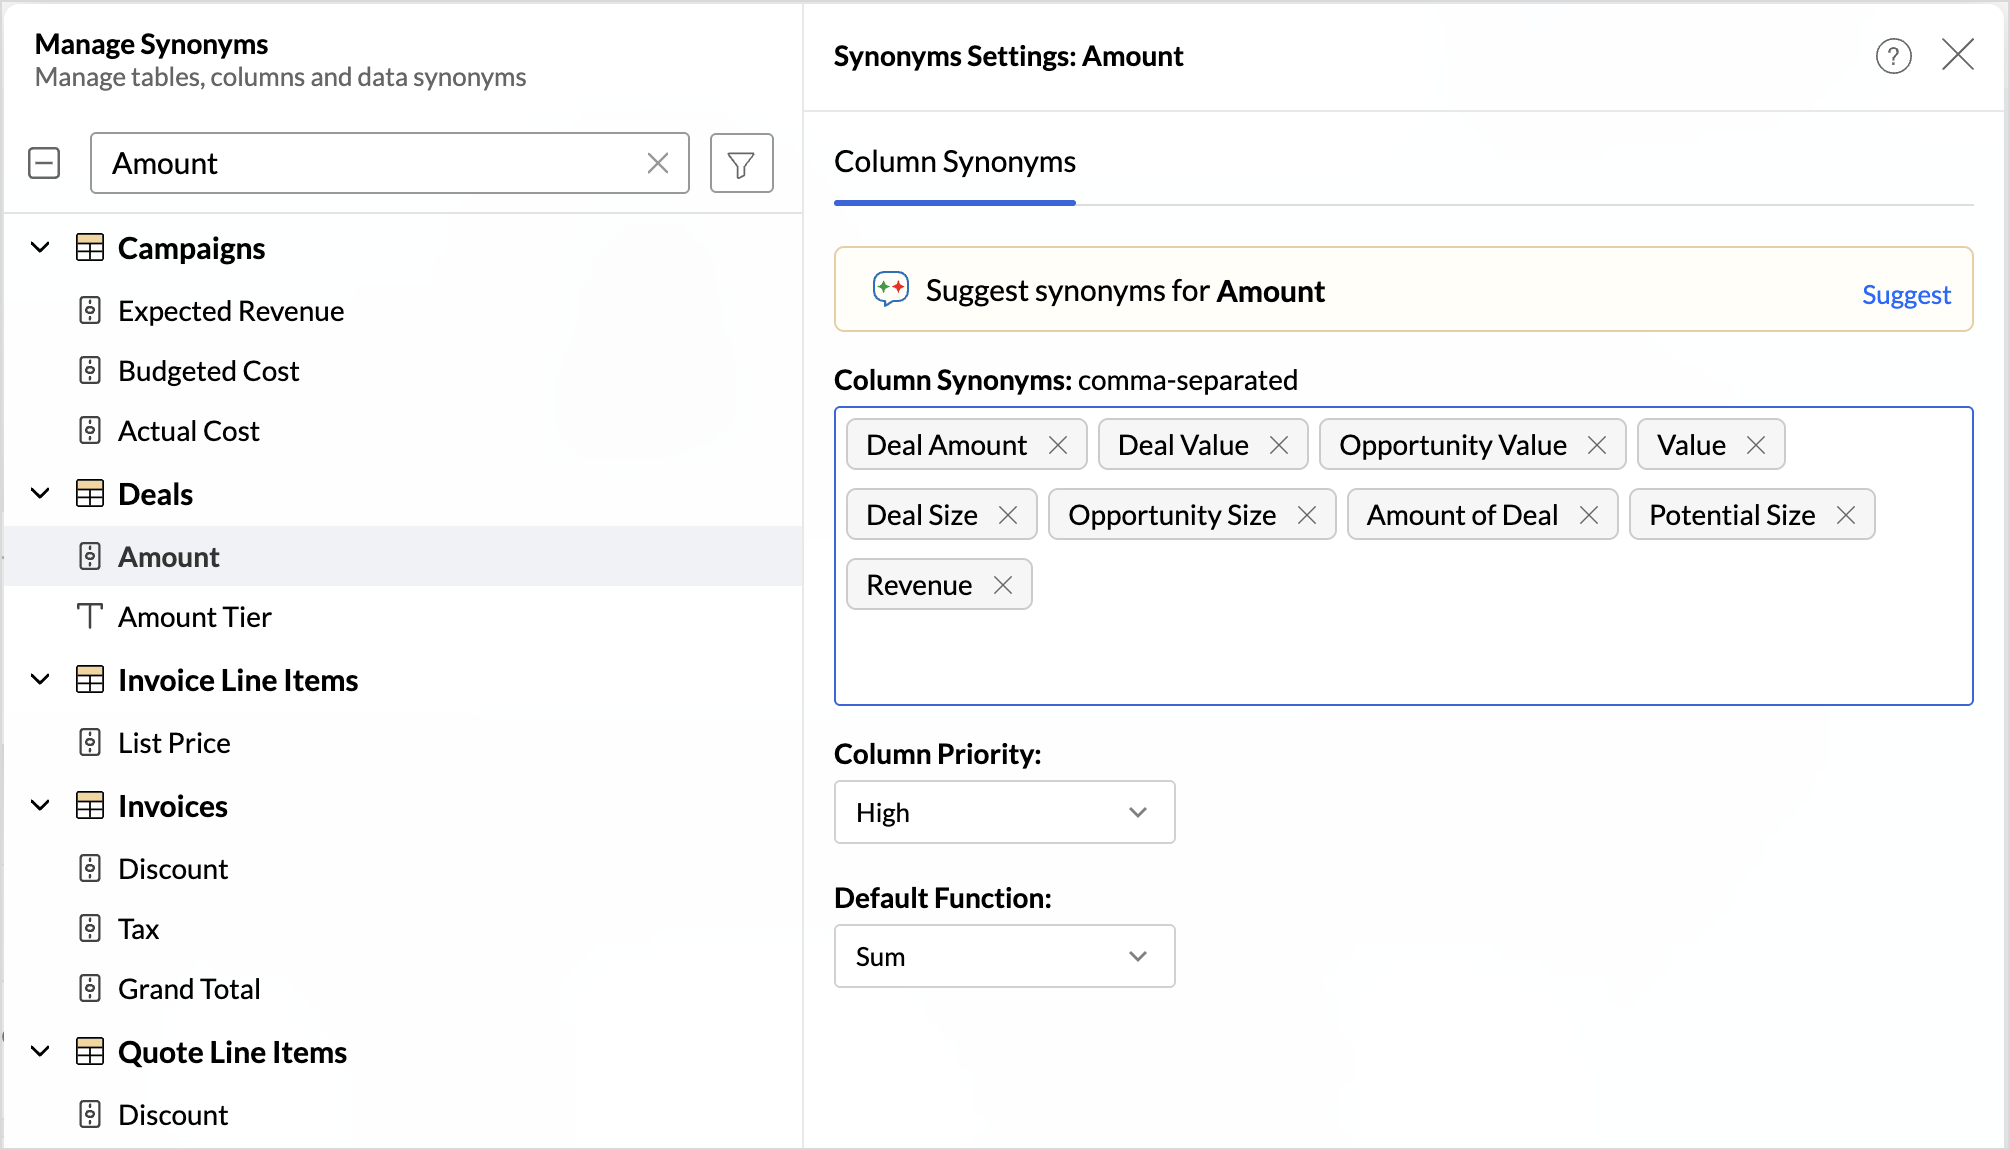
Task: Select the Amount Tier column
Action: coord(194,617)
